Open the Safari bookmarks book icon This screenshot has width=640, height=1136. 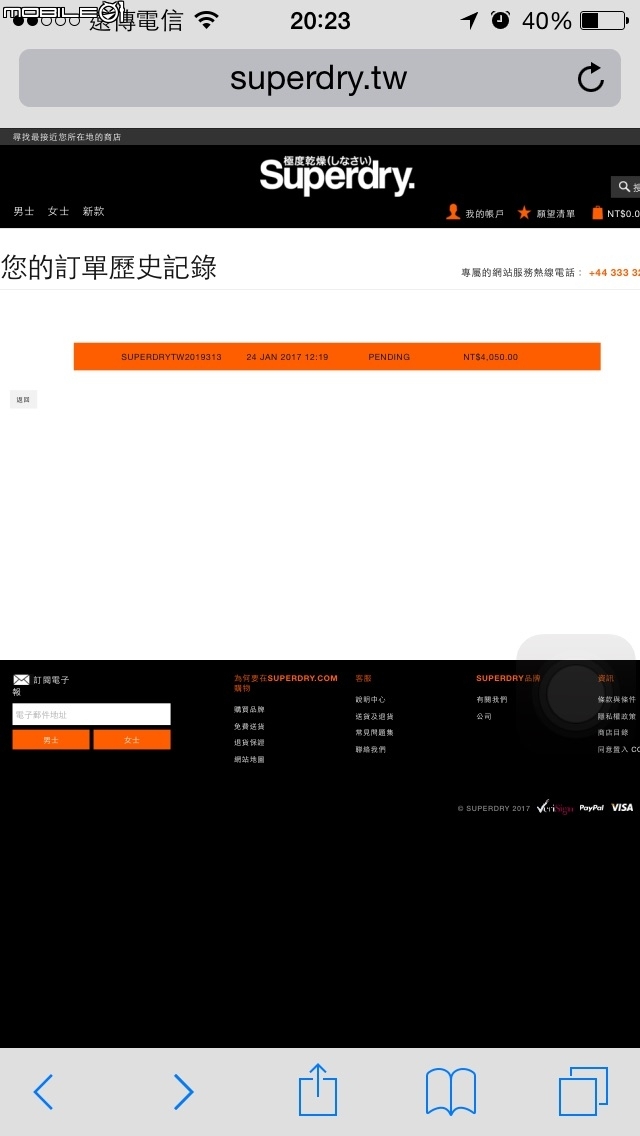tap(451, 1091)
